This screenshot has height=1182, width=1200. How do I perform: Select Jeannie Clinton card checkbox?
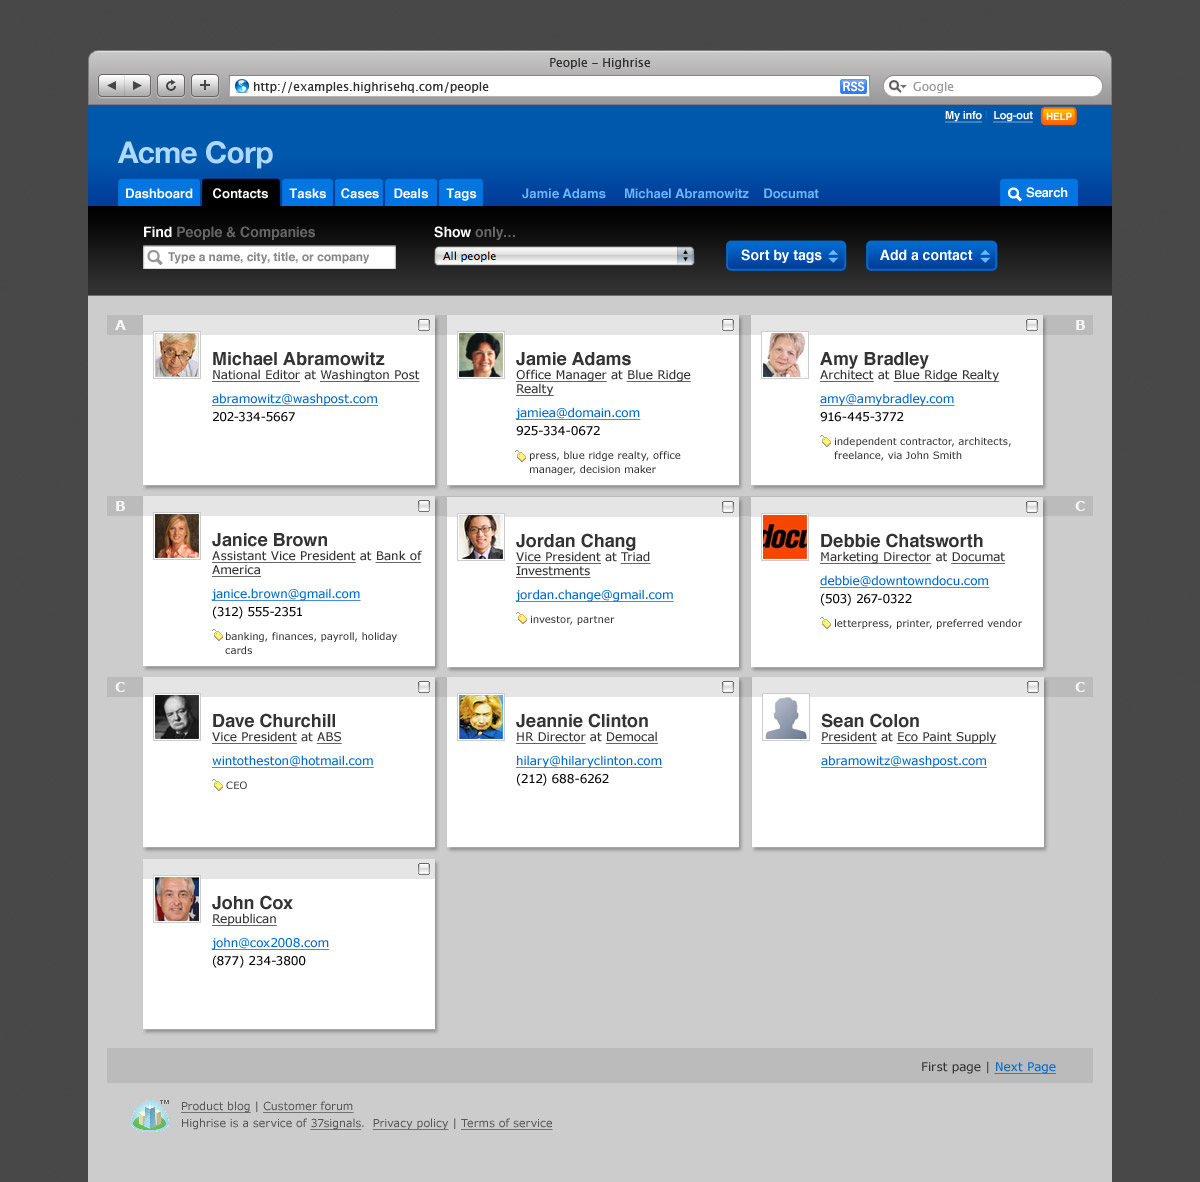(728, 687)
